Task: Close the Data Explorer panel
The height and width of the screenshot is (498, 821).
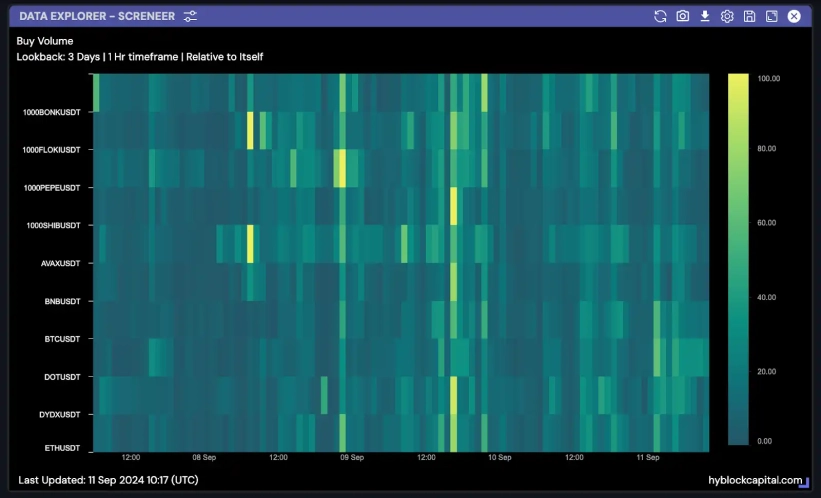Action: (x=794, y=16)
